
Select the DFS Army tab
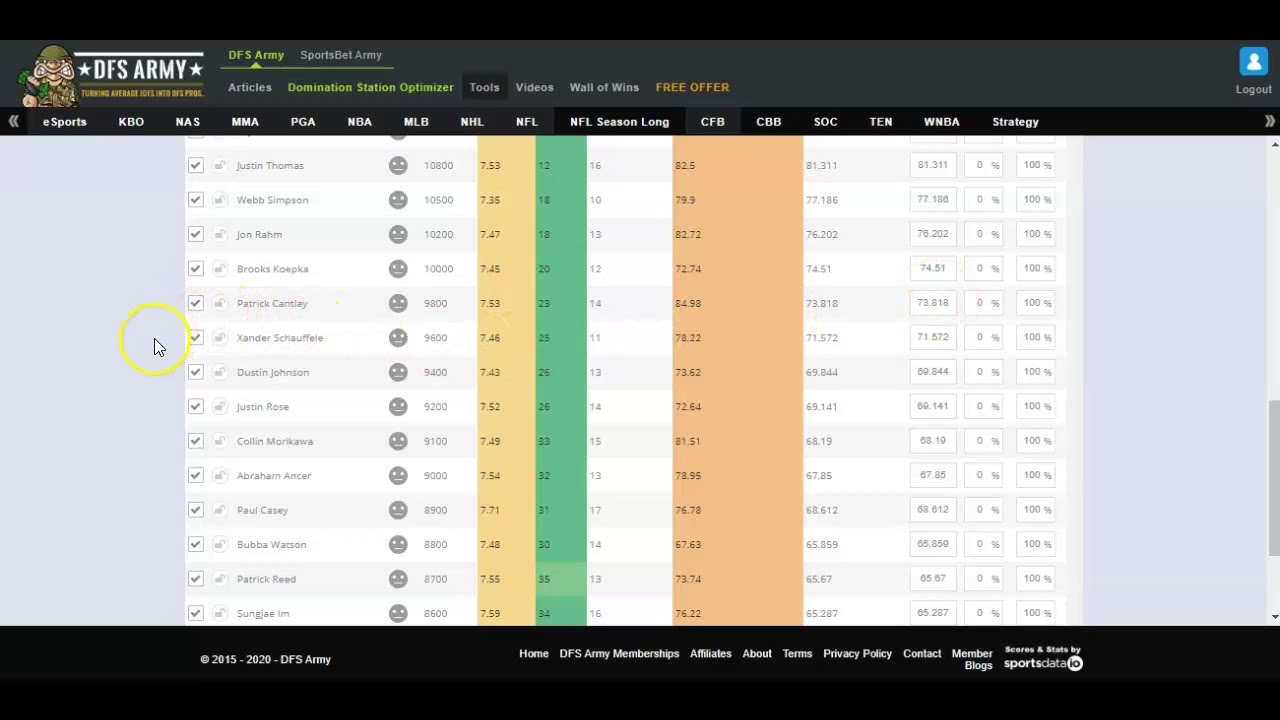256,55
